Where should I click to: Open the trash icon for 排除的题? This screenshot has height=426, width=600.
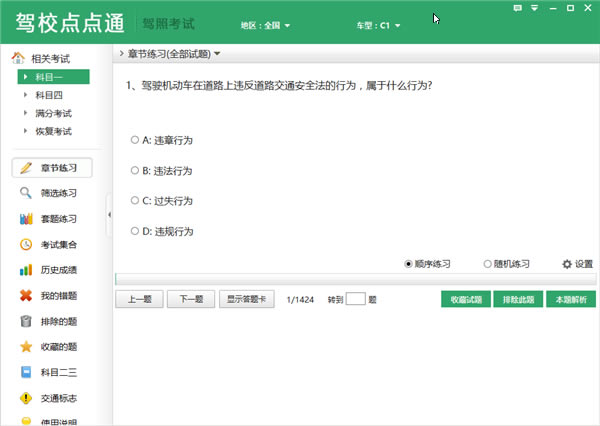[26, 322]
